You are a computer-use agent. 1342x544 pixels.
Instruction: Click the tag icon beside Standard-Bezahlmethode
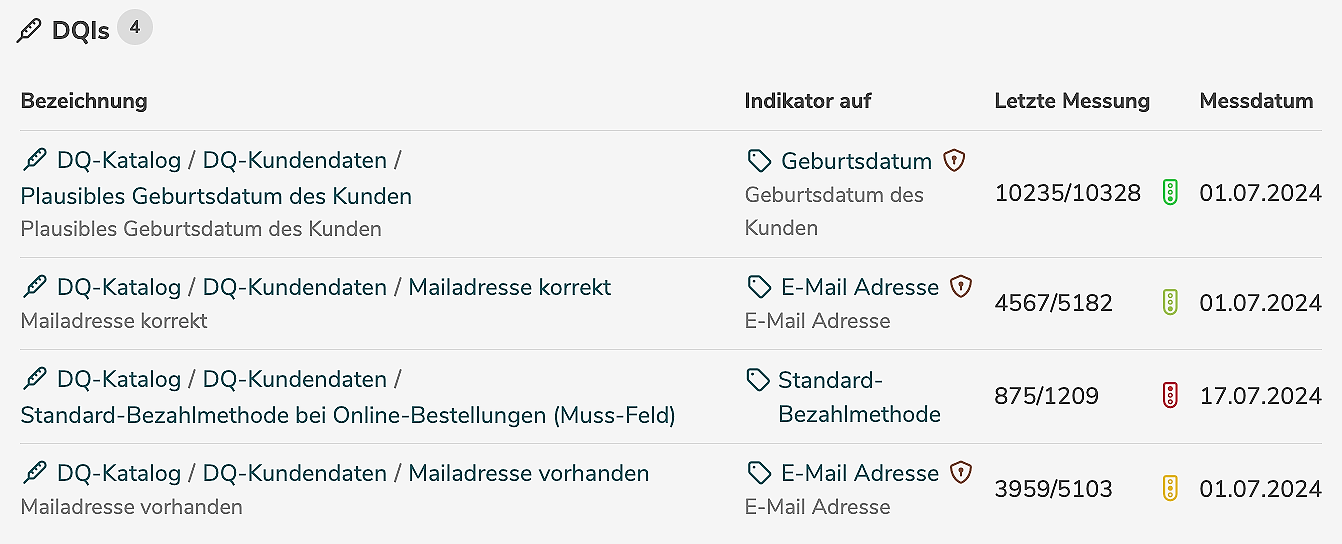(x=759, y=380)
